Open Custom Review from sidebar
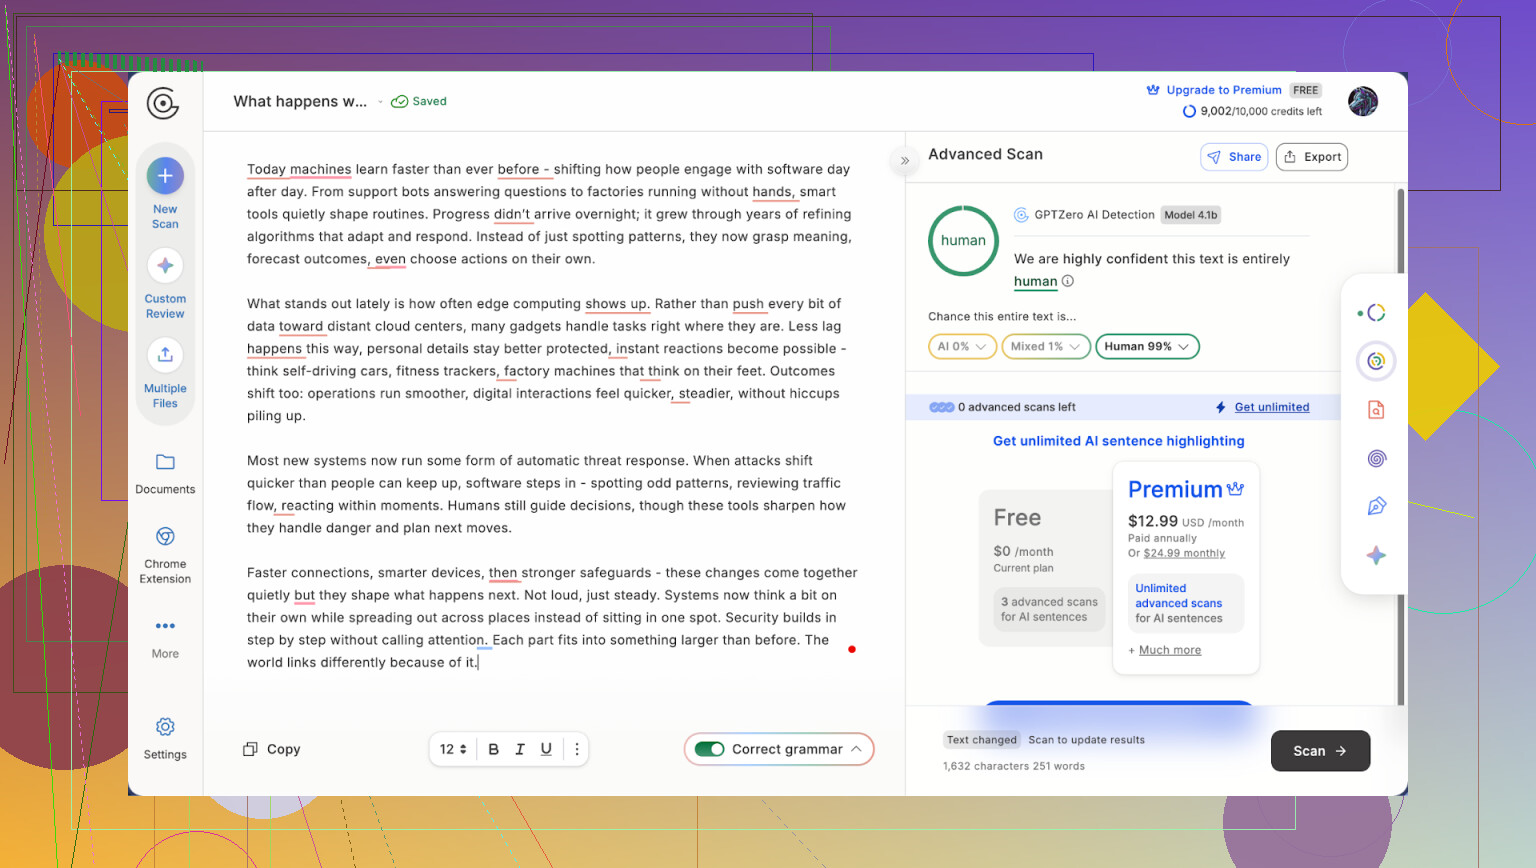The width and height of the screenshot is (1536, 868). 165,266
